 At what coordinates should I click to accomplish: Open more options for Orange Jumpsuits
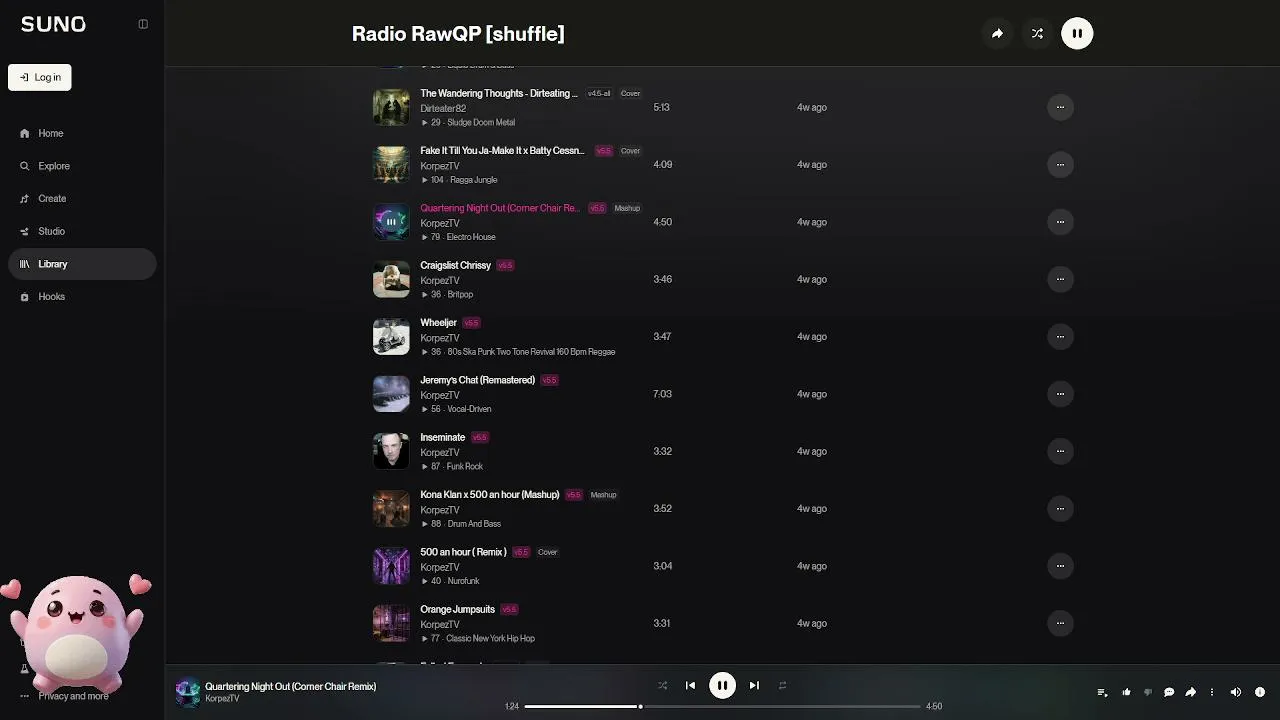(x=1060, y=623)
